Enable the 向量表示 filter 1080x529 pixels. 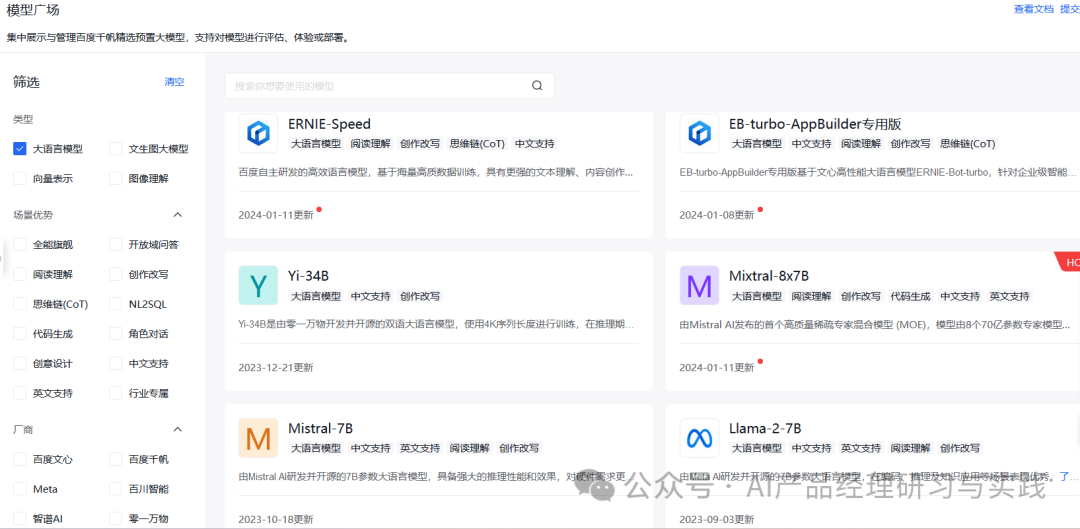click(20, 178)
